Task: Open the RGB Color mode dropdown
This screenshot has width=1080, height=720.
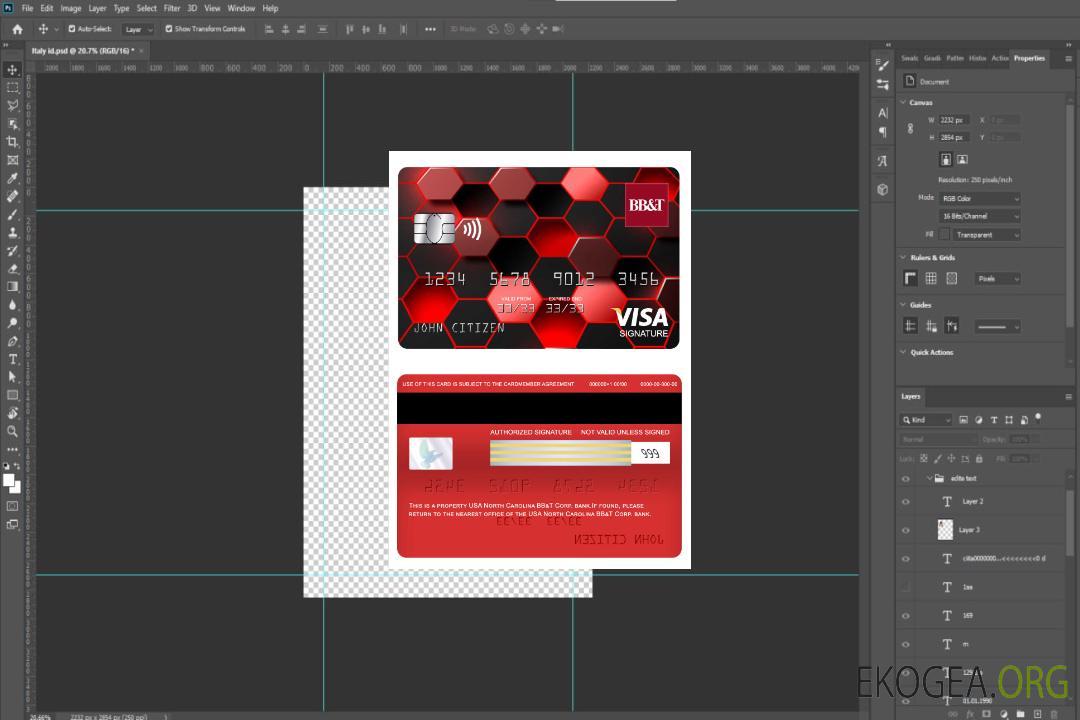Action: pyautogui.click(x=980, y=199)
